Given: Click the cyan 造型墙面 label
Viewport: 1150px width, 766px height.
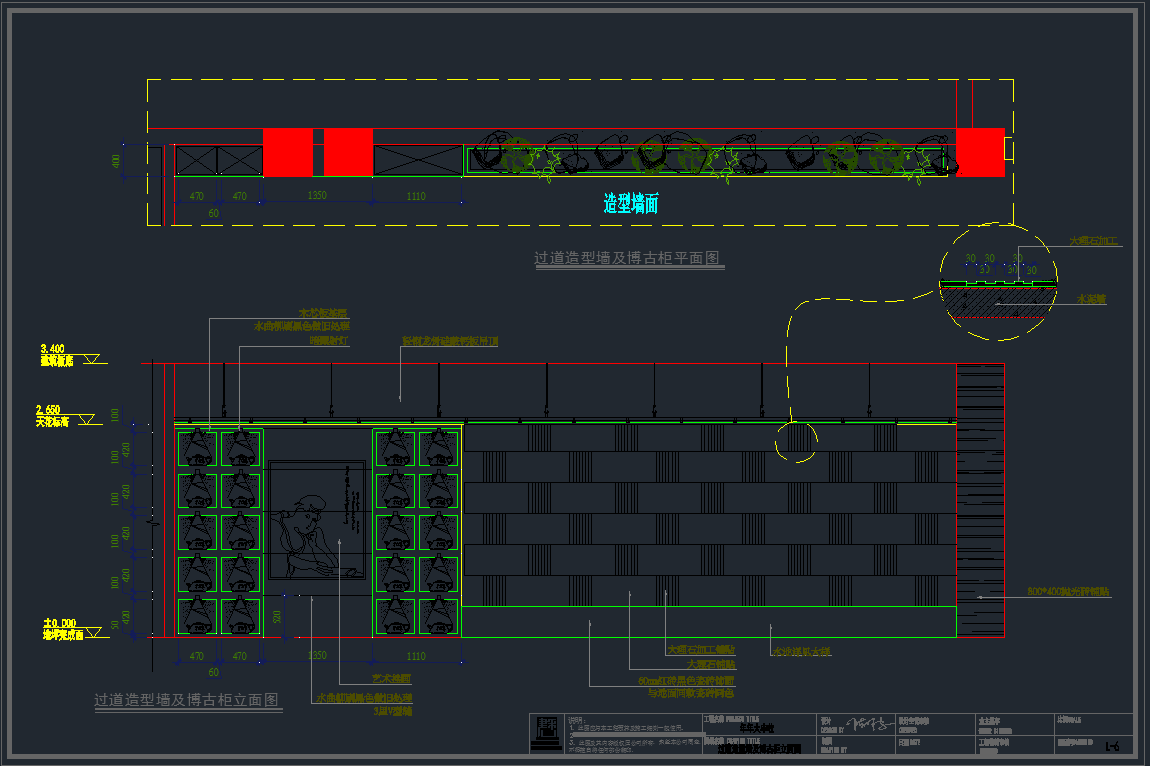Looking at the screenshot, I should point(630,205).
